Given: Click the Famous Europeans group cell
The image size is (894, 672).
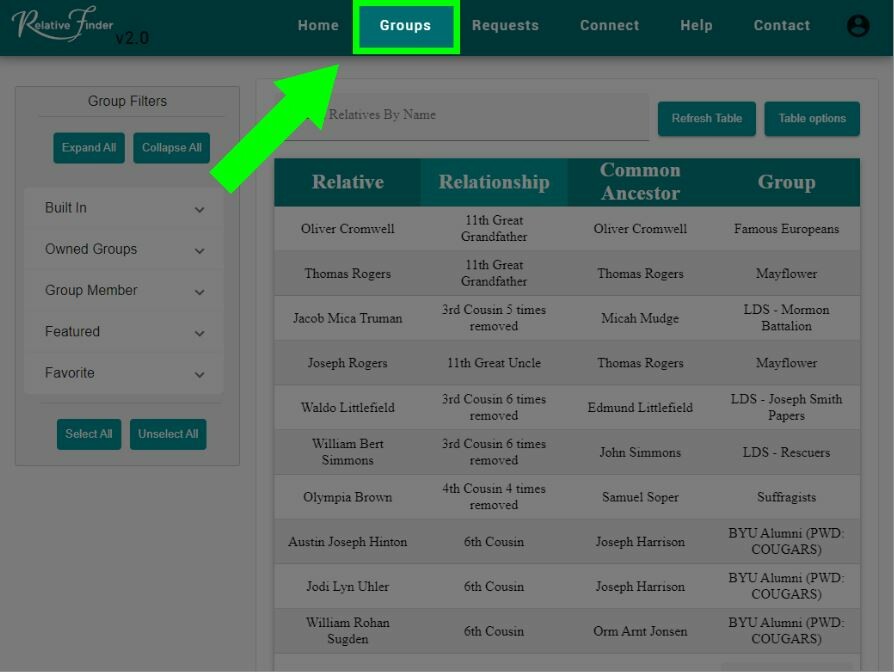Looking at the screenshot, I should pyautogui.click(x=786, y=229).
